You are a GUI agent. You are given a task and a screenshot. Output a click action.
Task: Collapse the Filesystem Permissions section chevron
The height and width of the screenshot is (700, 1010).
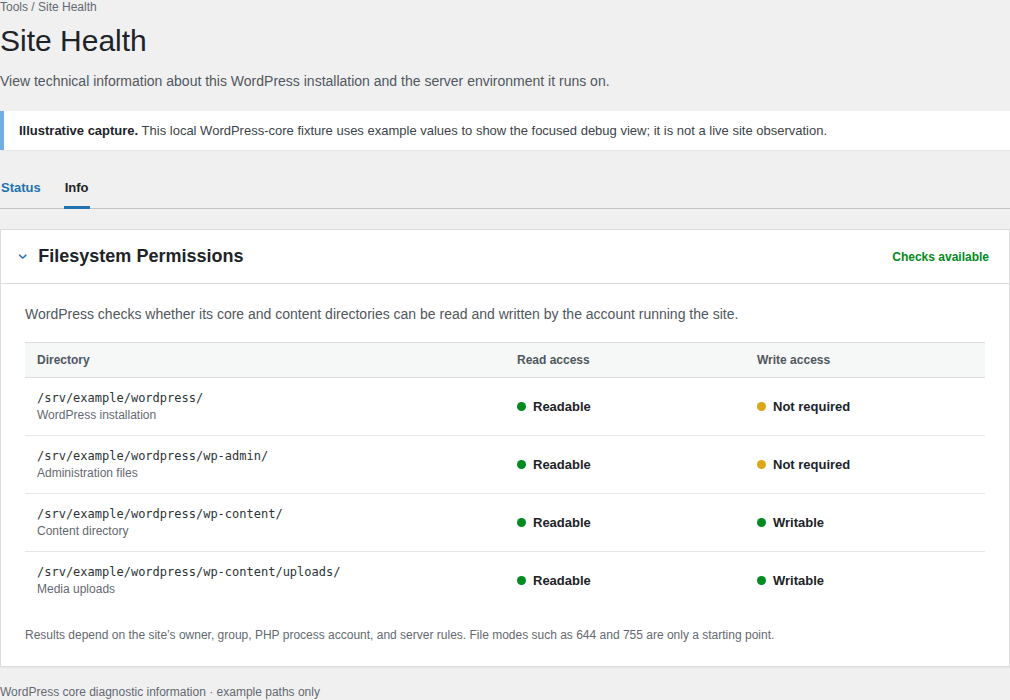(23, 256)
